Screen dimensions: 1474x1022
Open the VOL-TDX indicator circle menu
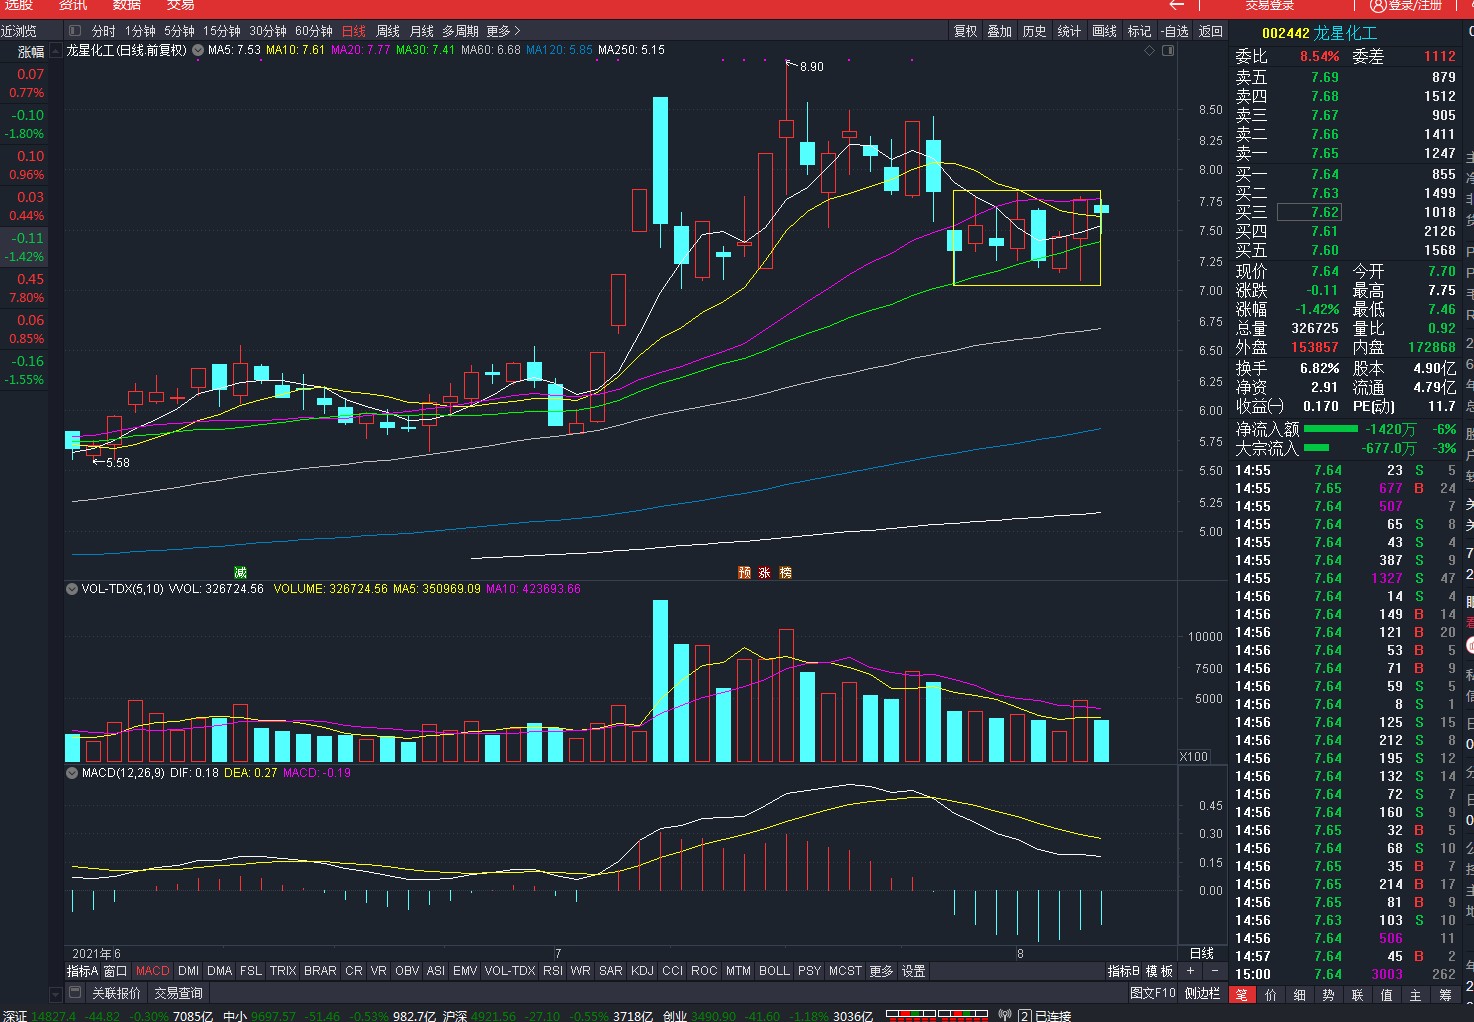[x=72, y=589]
